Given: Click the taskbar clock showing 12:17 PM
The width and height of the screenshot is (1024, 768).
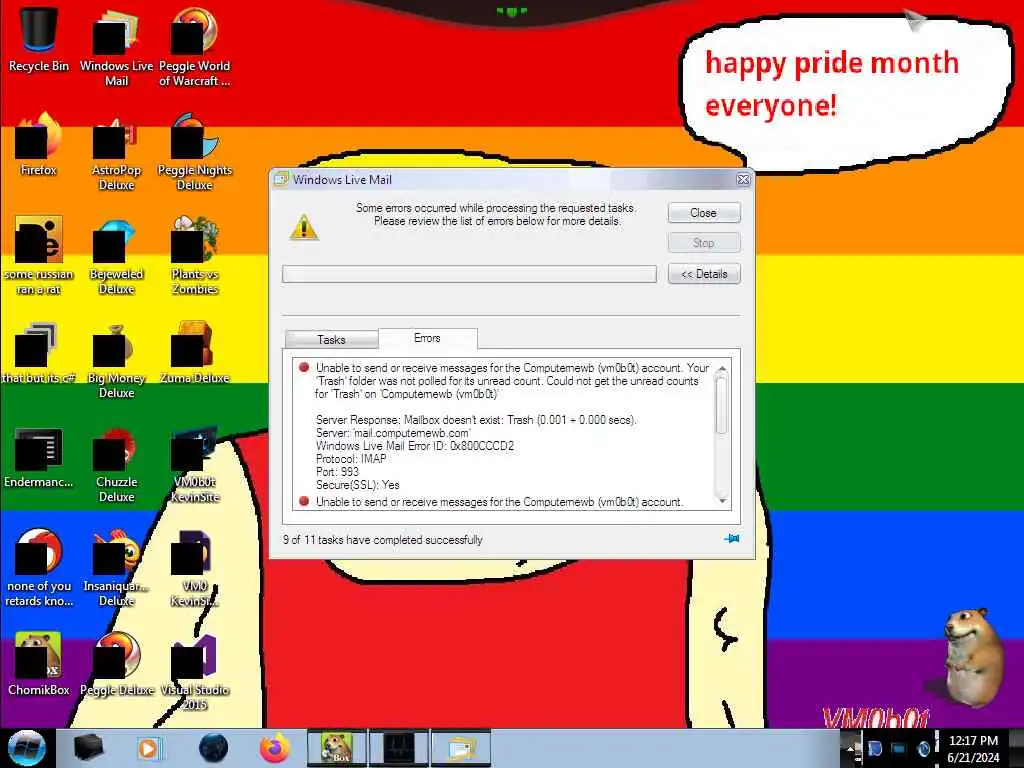Looking at the screenshot, I should click(x=973, y=748).
